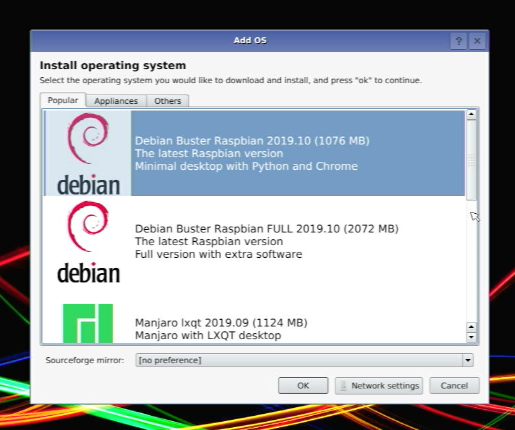Click the Cancel button

tap(454, 386)
